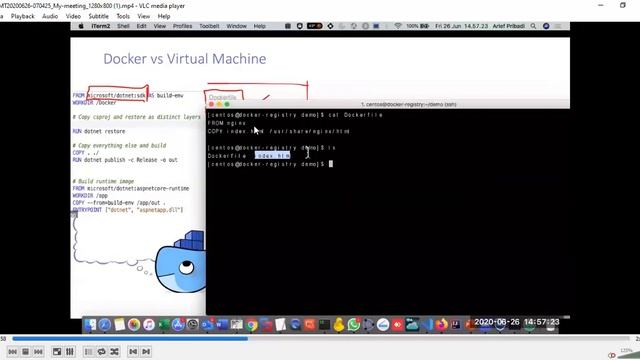Click the Fri 26 Jun clock
This screenshot has width=640, height=360.
click(x=462, y=26)
